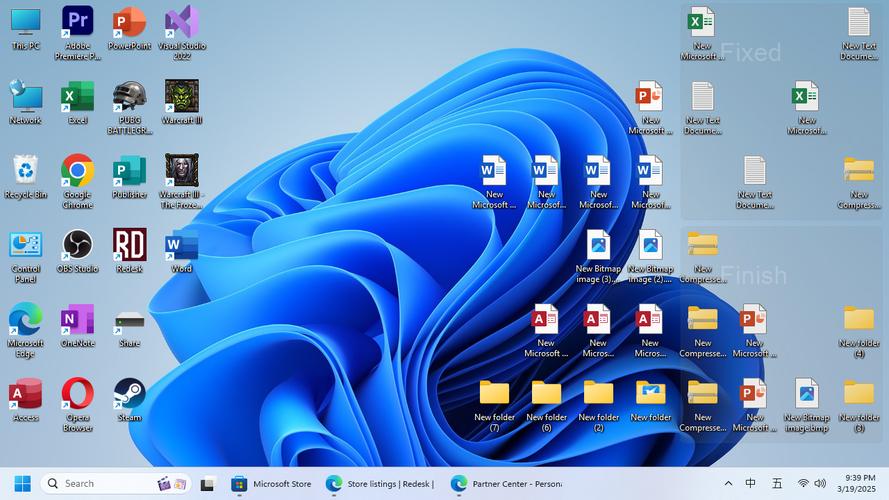Screen dimensions: 889x500
Task: Select OBS Studio shortcut
Action: click(x=78, y=252)
